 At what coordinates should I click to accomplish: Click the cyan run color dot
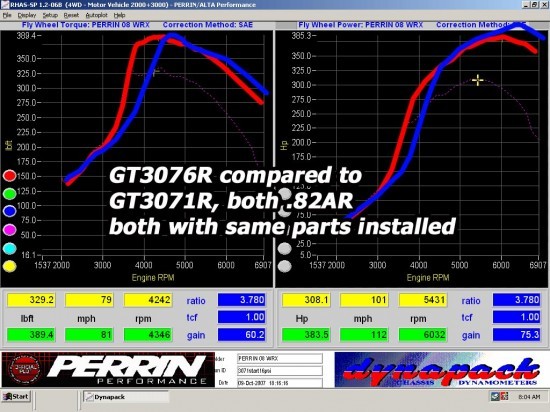click(x=9, y=248)
